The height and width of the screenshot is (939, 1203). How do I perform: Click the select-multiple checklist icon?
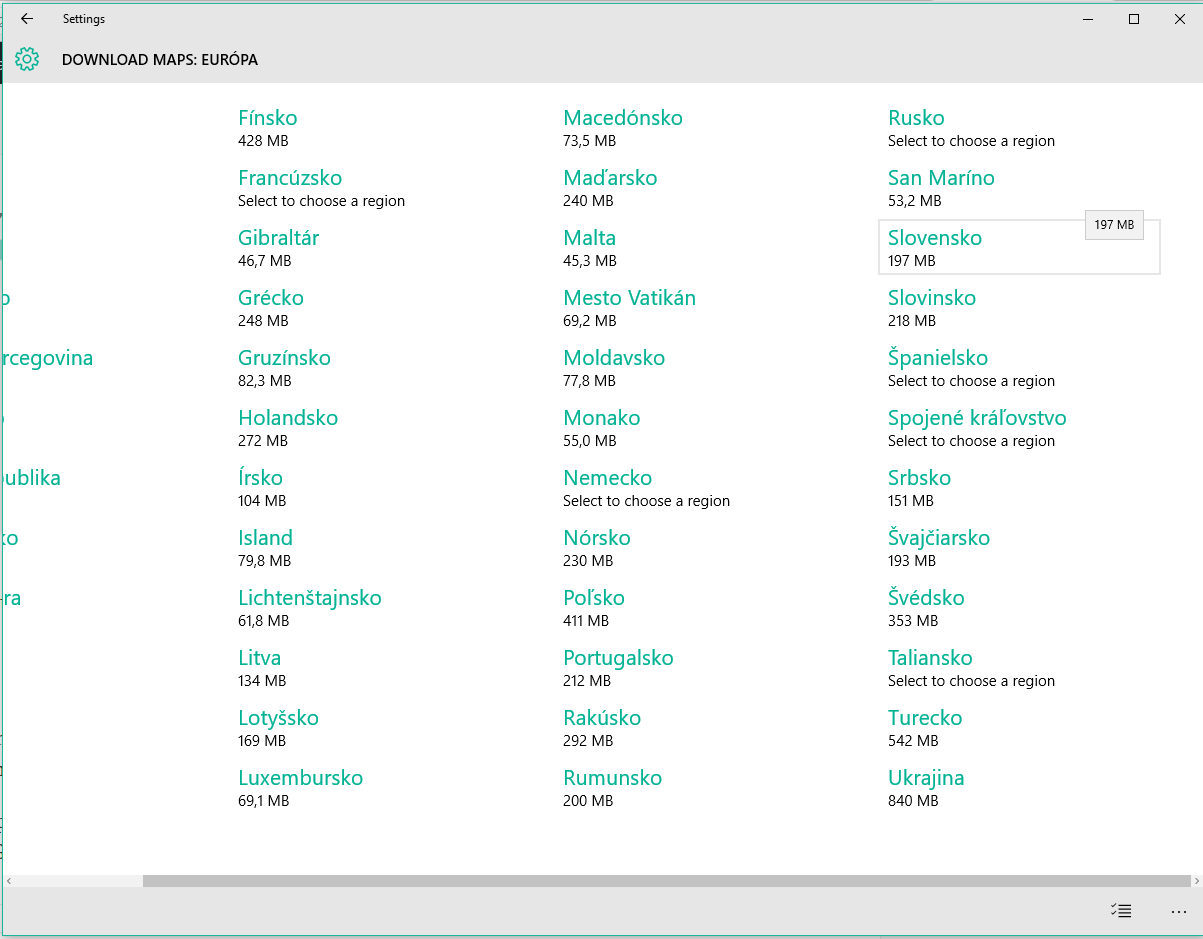coord(1121,910)
